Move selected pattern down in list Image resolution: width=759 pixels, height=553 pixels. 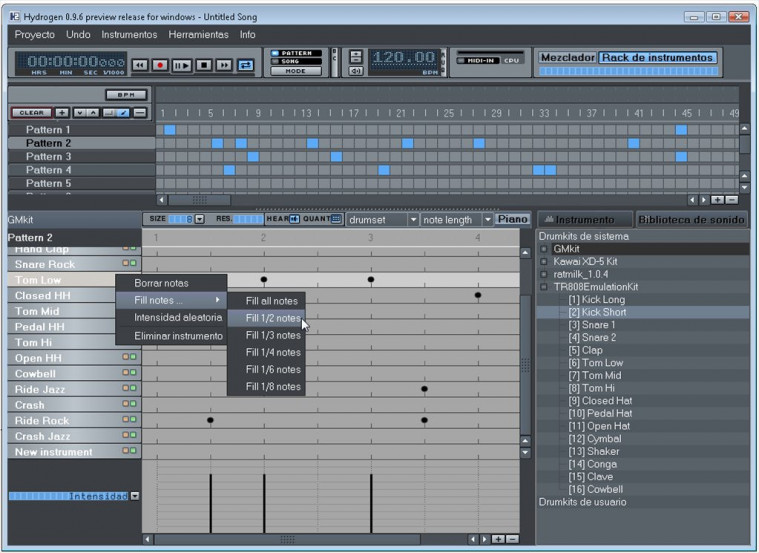[x=79, y=113]
